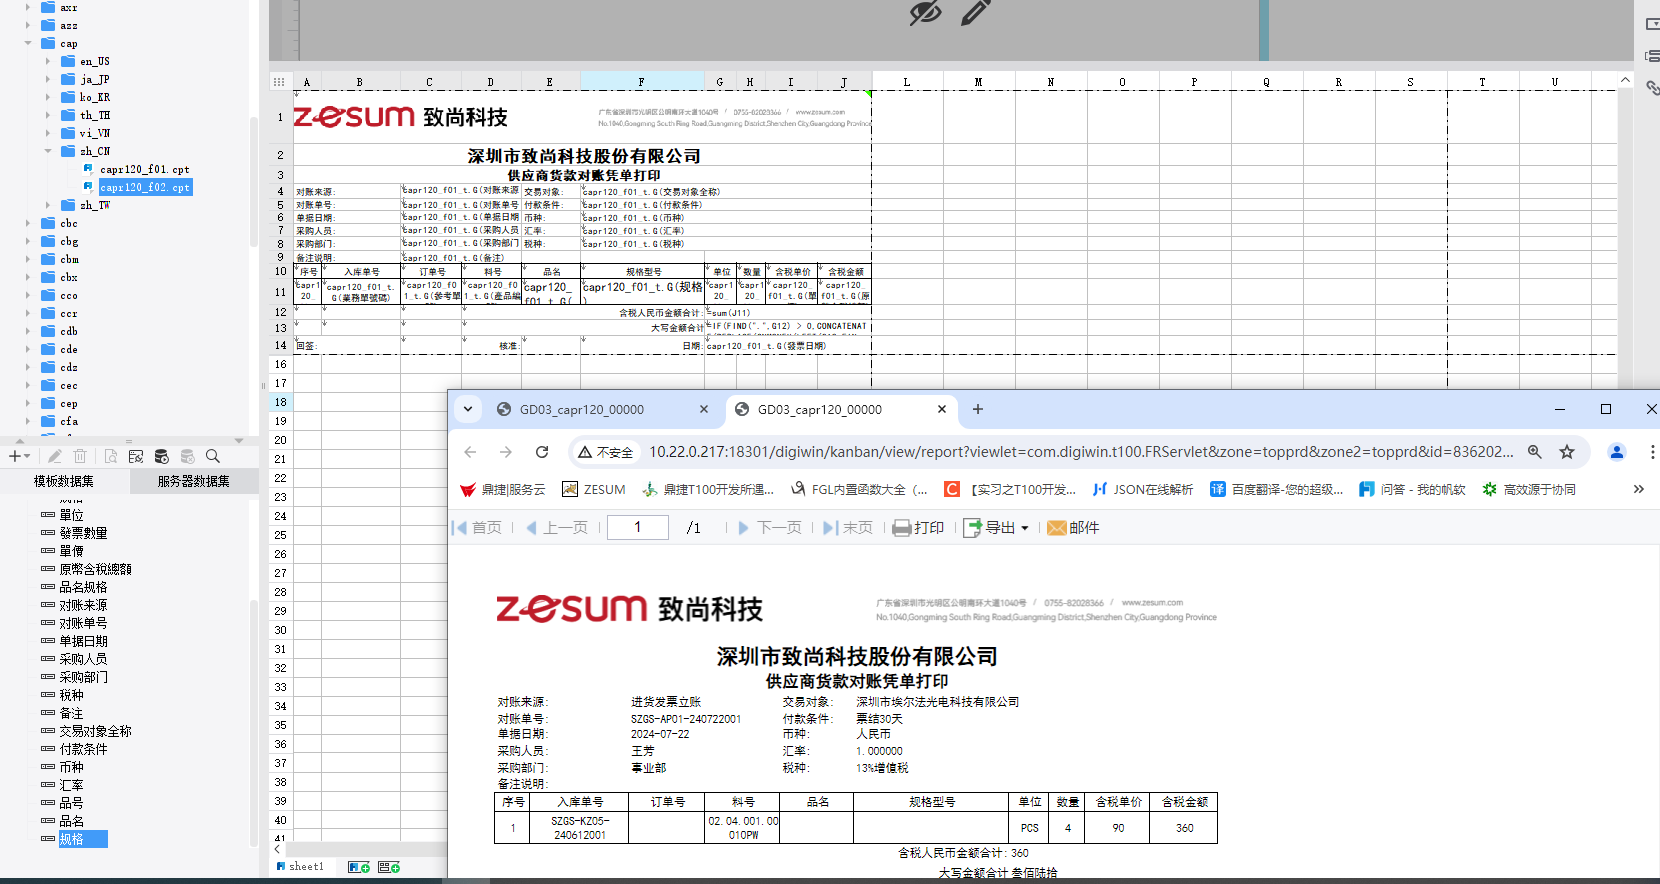
Task: Click the database with play button icon
Action: (162, 456)
